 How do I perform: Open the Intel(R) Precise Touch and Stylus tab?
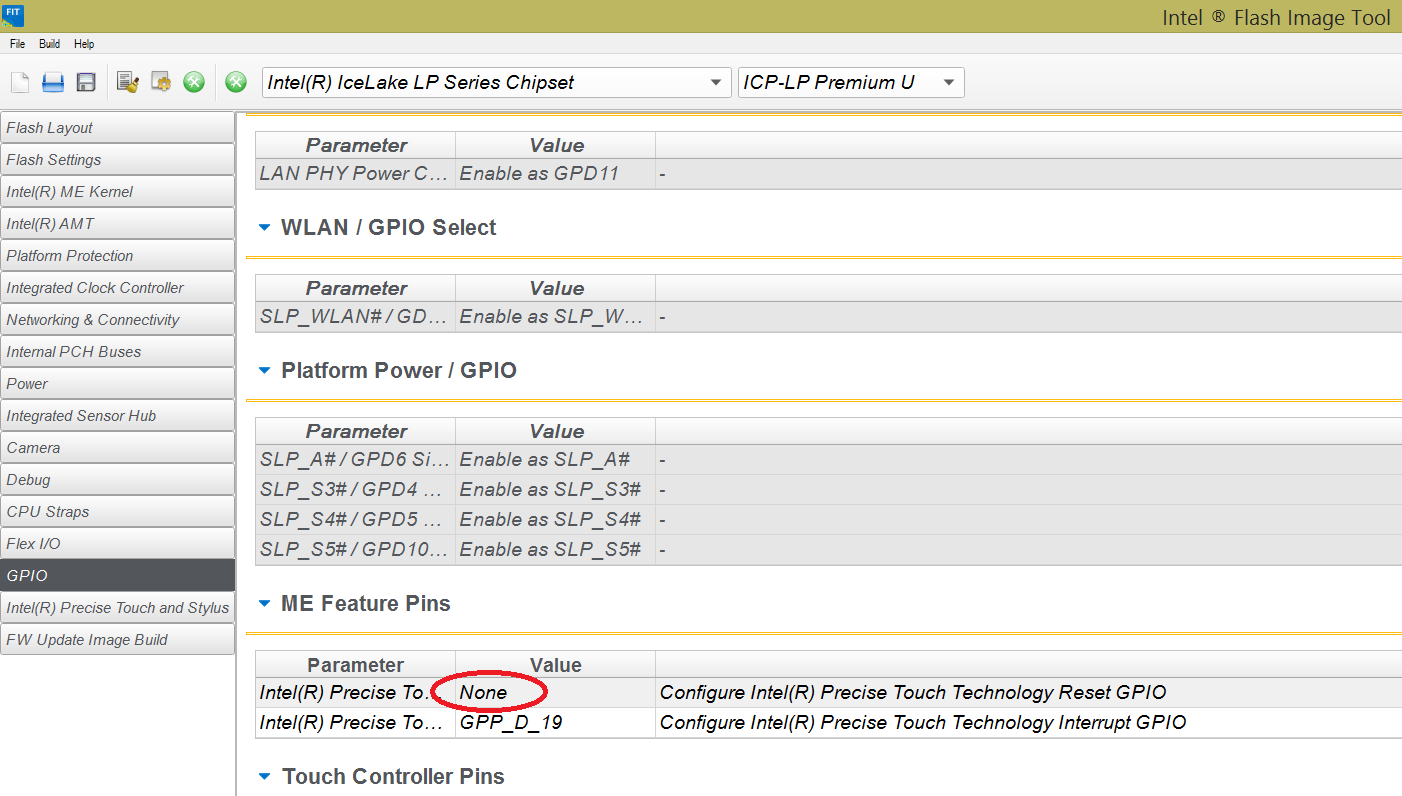click(x=118, y=608)
